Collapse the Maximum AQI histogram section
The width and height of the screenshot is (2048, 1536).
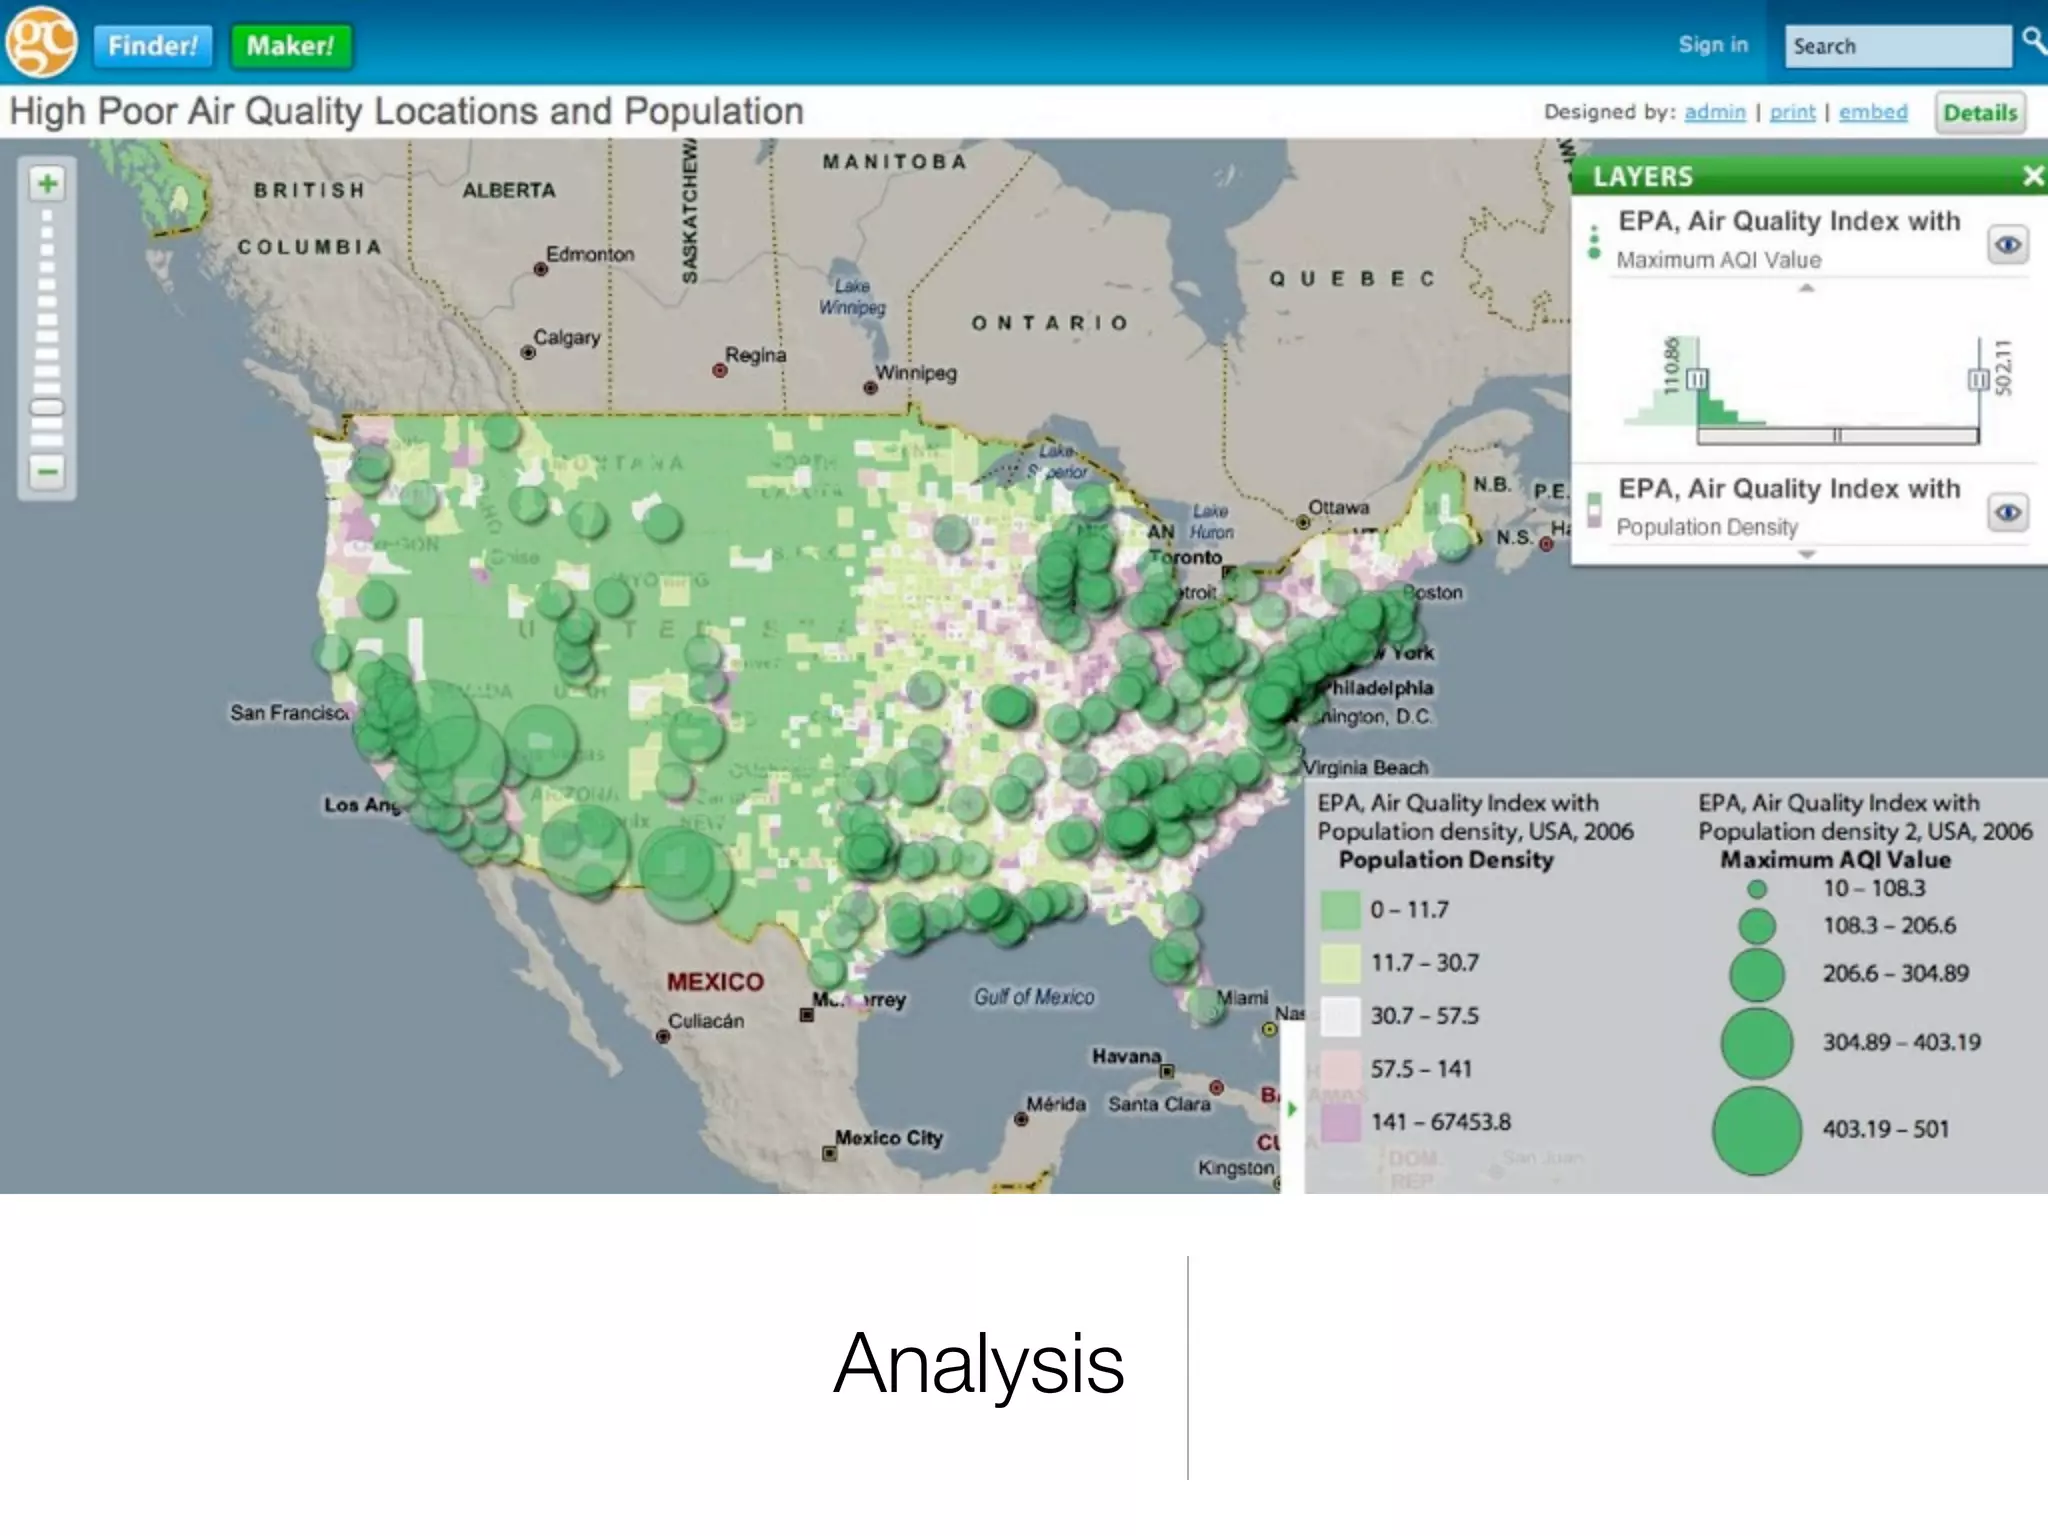pyautogui.click(x=1806, y=289)
